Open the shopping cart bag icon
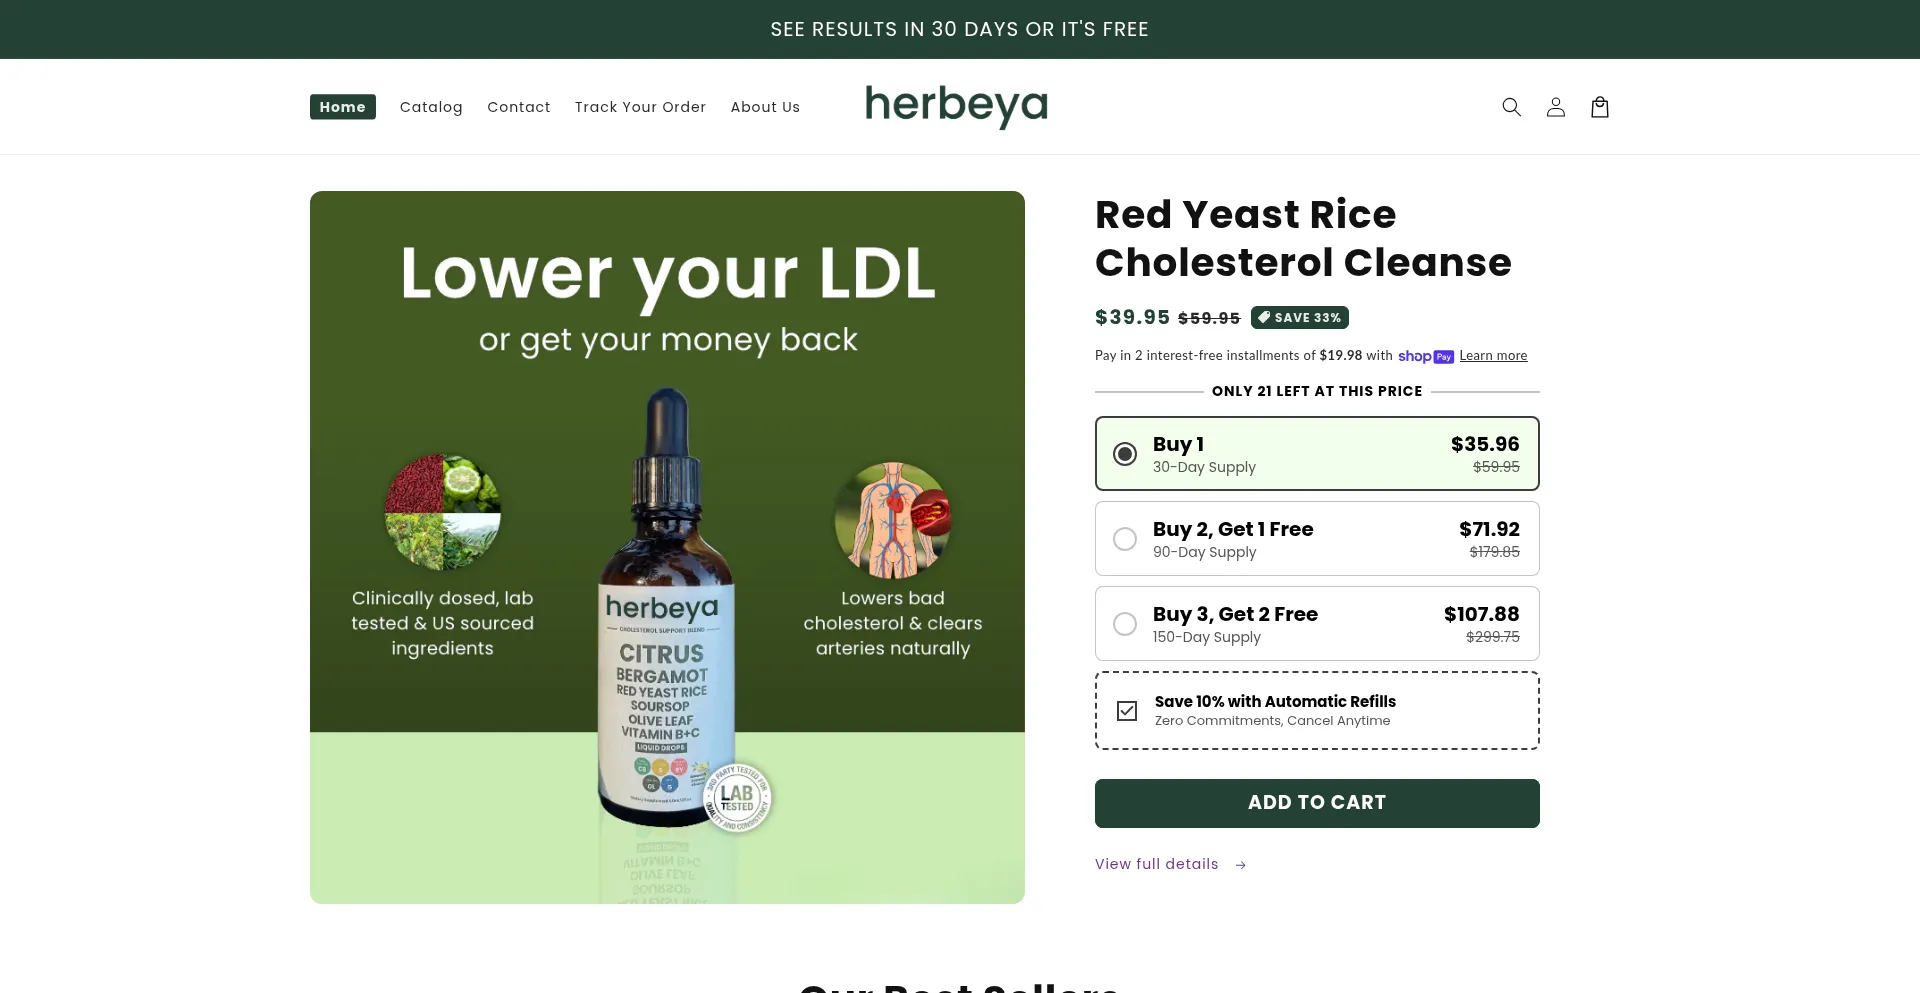Image resolution: width=1920 pixels, height=993 pixels. [x=1599, y=107]
